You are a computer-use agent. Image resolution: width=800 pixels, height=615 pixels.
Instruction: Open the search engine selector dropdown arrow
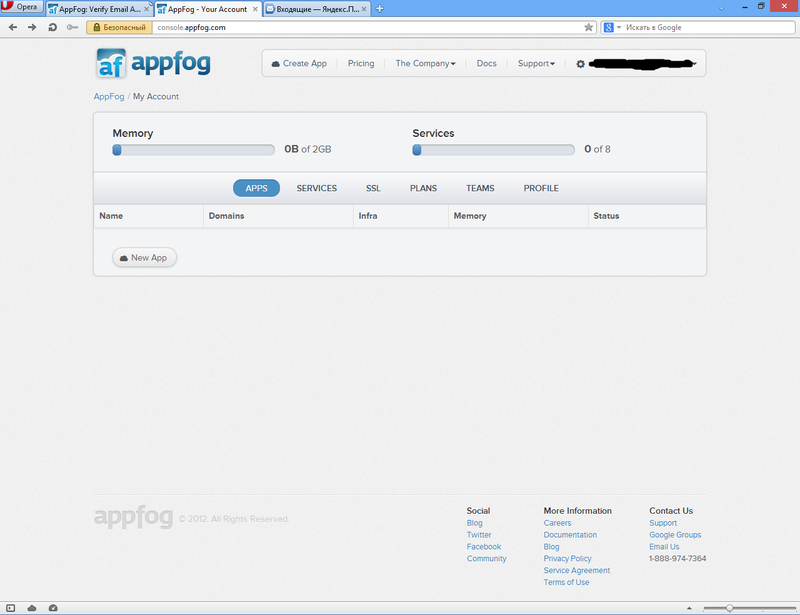619,28
